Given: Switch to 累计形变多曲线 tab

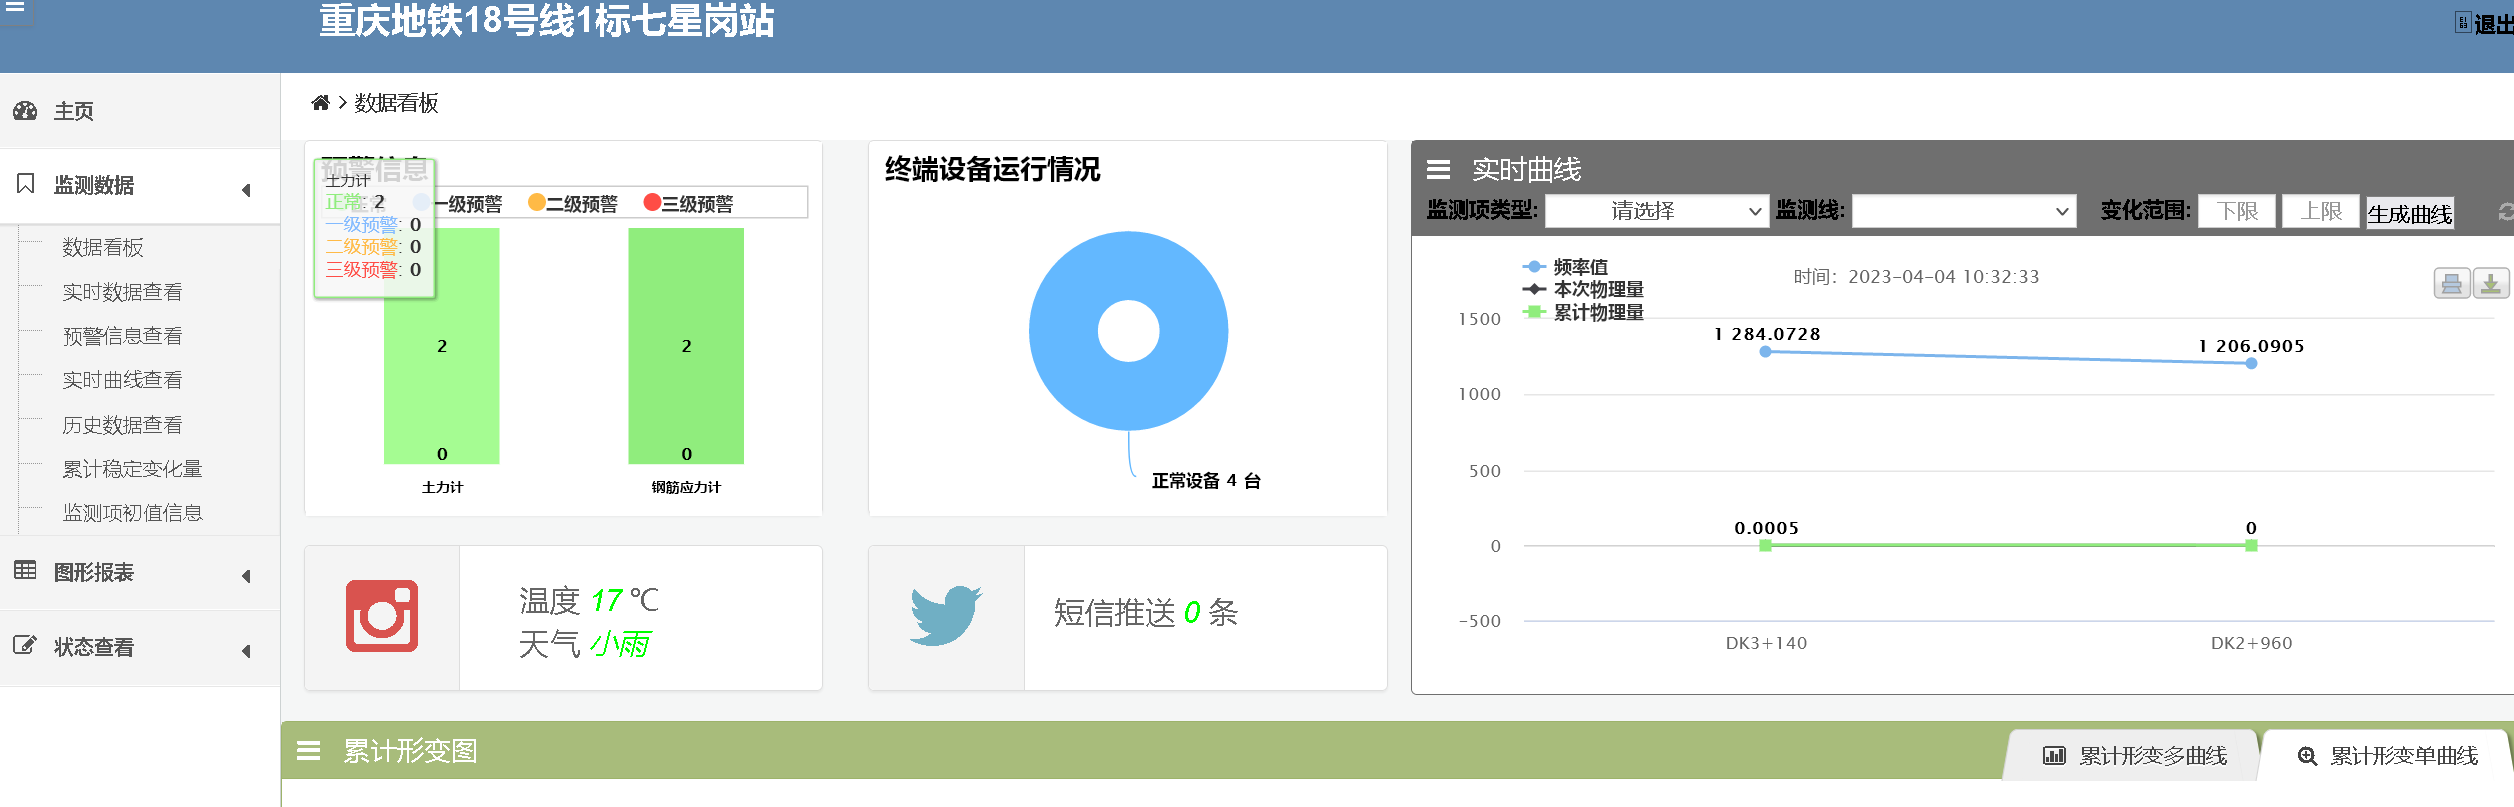Looking at the screenshot, I should point(2134,756).
